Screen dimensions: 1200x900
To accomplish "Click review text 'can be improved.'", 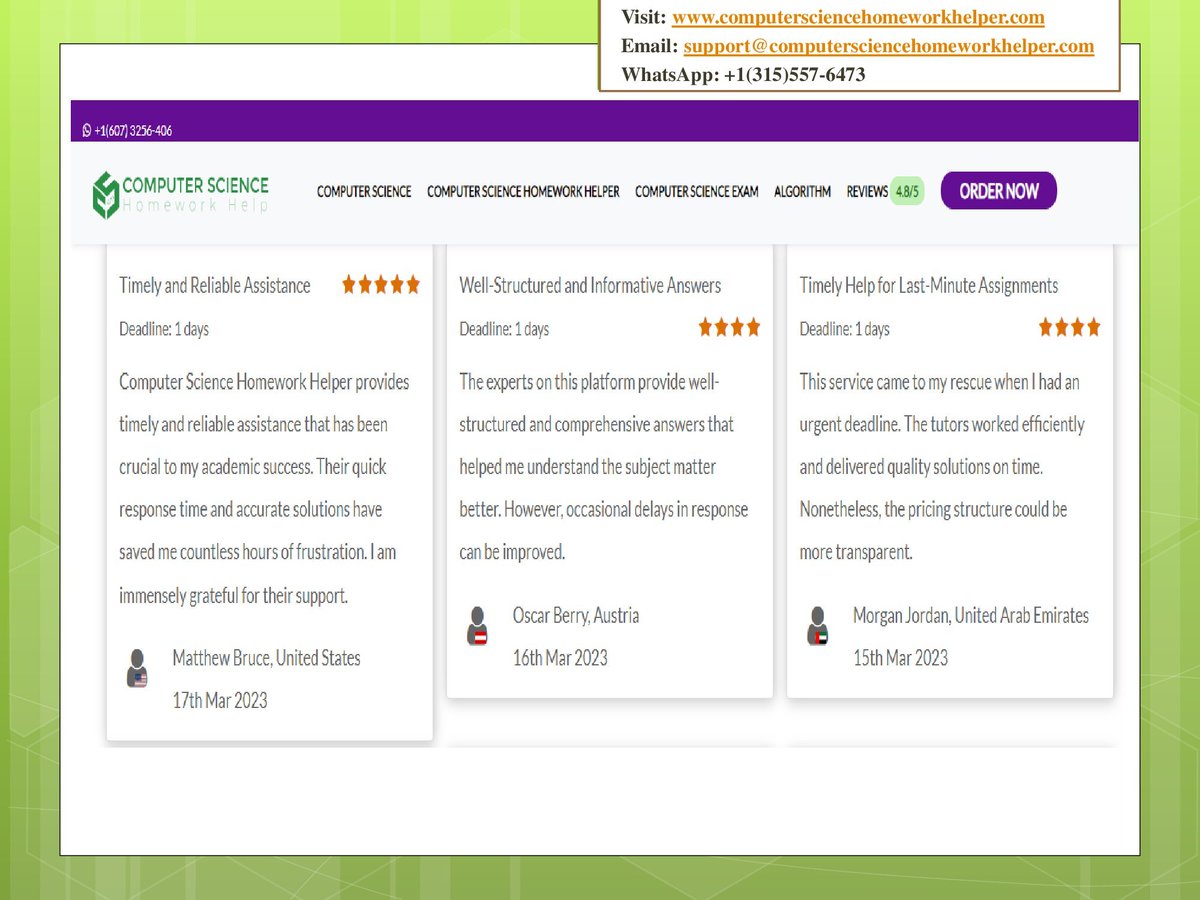I will click(x=512, y=552).
